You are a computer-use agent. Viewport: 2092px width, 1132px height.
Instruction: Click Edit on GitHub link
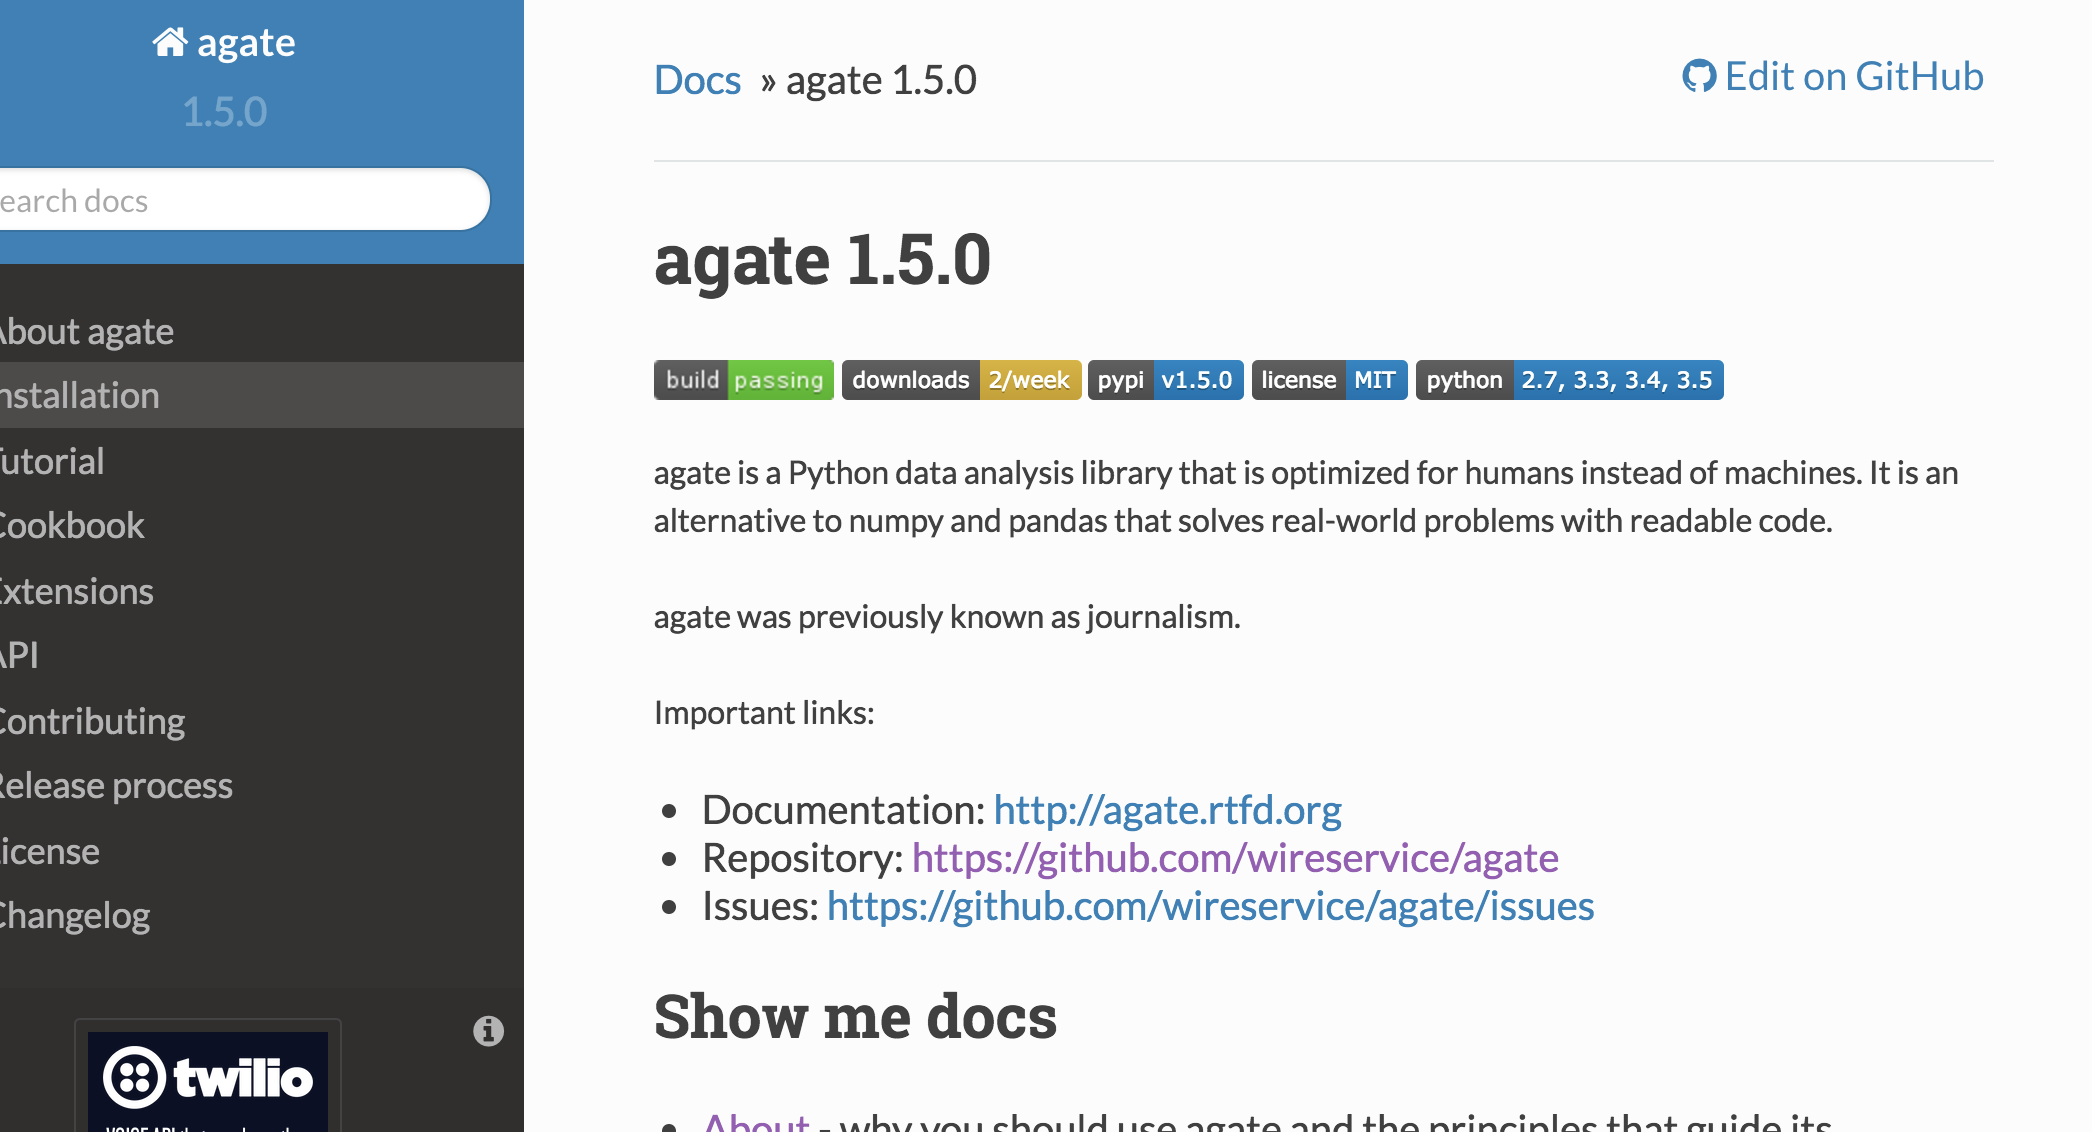[1833, 76]
